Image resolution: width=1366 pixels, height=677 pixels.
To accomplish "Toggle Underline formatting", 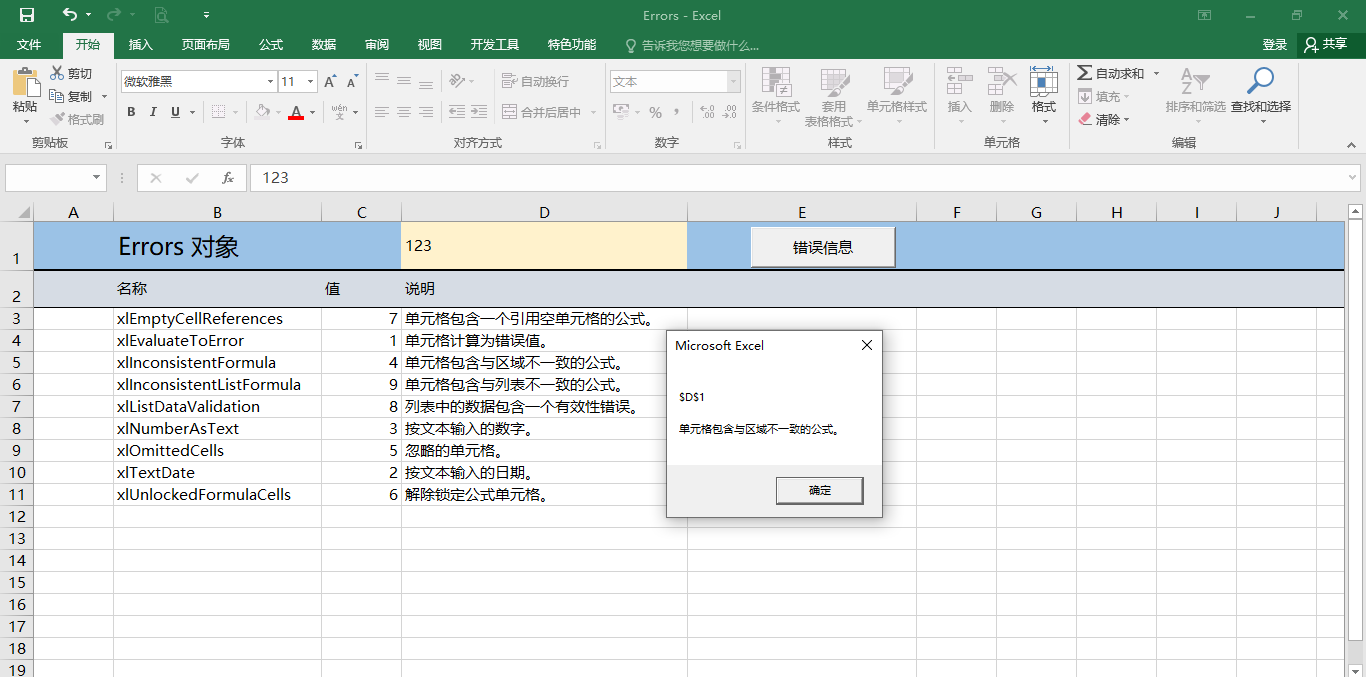I will (x=176, y=112).
